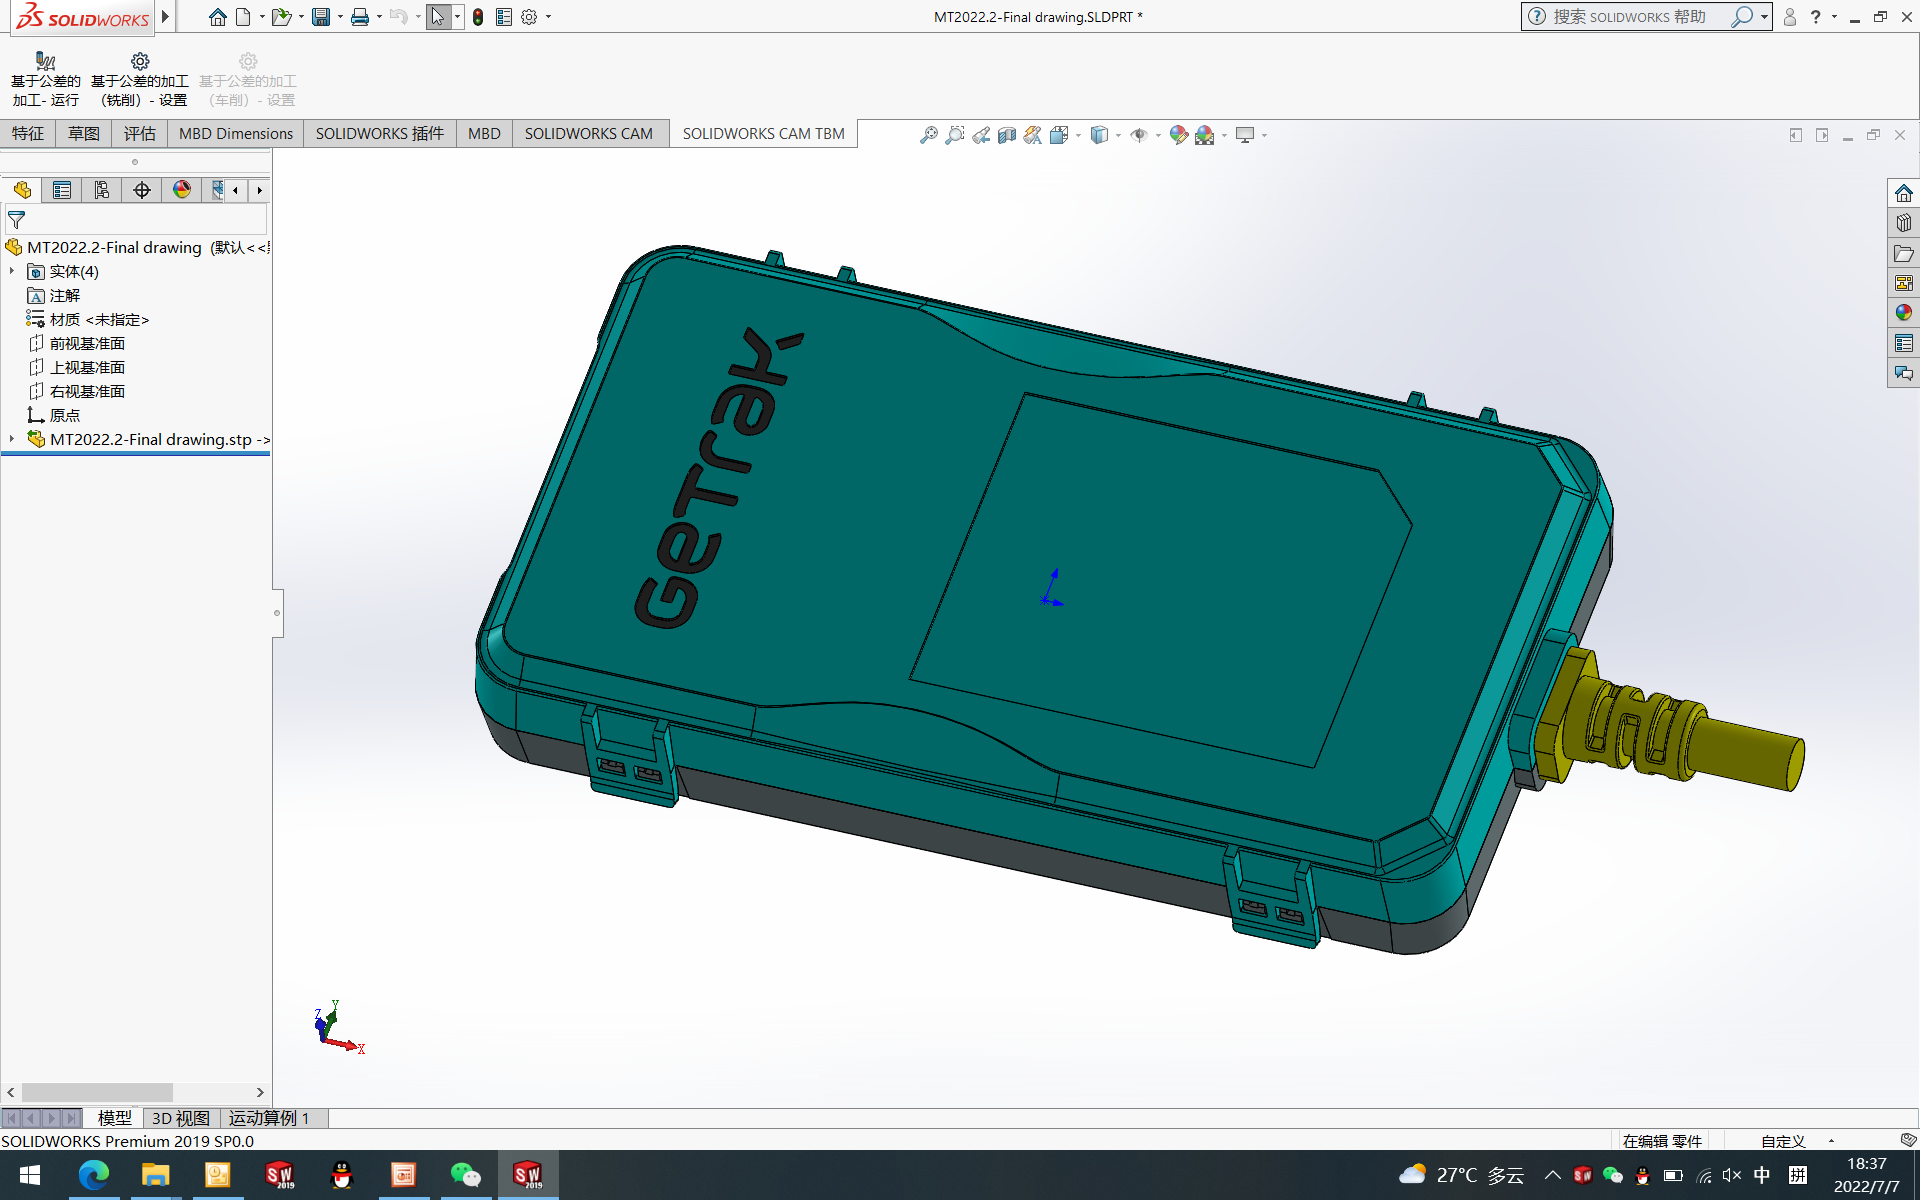Open the Display Style dropdown arrow
Viewport: 1920px width, 1200px height.
click(x=1118, y=136)
